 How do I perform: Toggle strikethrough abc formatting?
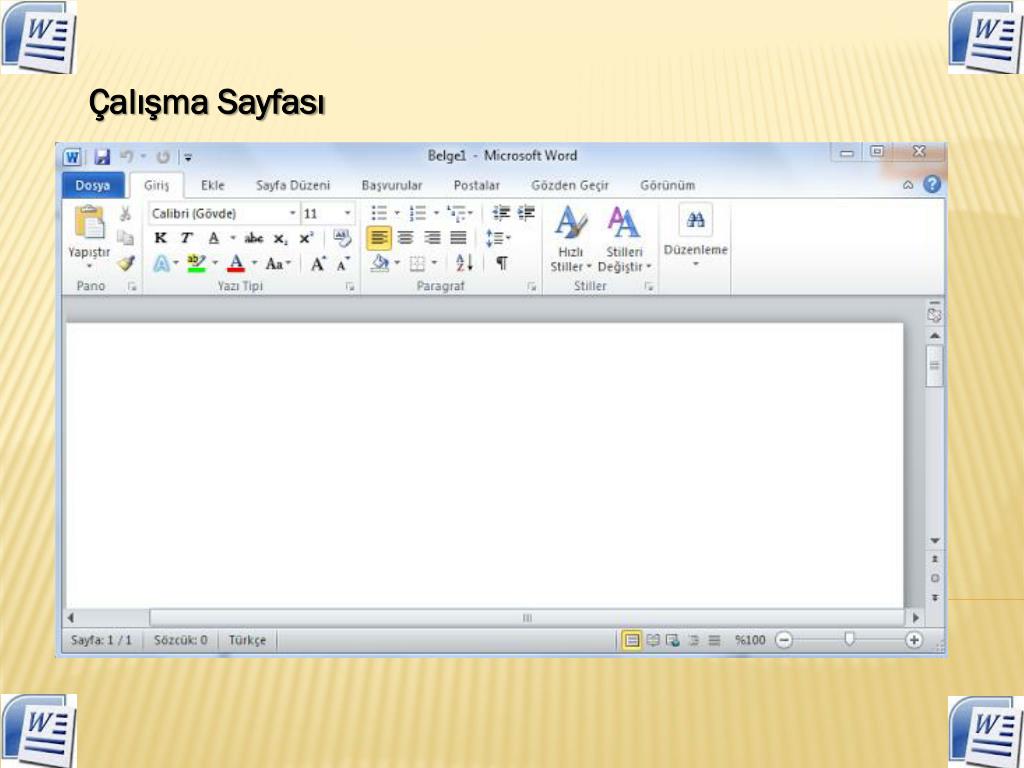tap(253, 238)
